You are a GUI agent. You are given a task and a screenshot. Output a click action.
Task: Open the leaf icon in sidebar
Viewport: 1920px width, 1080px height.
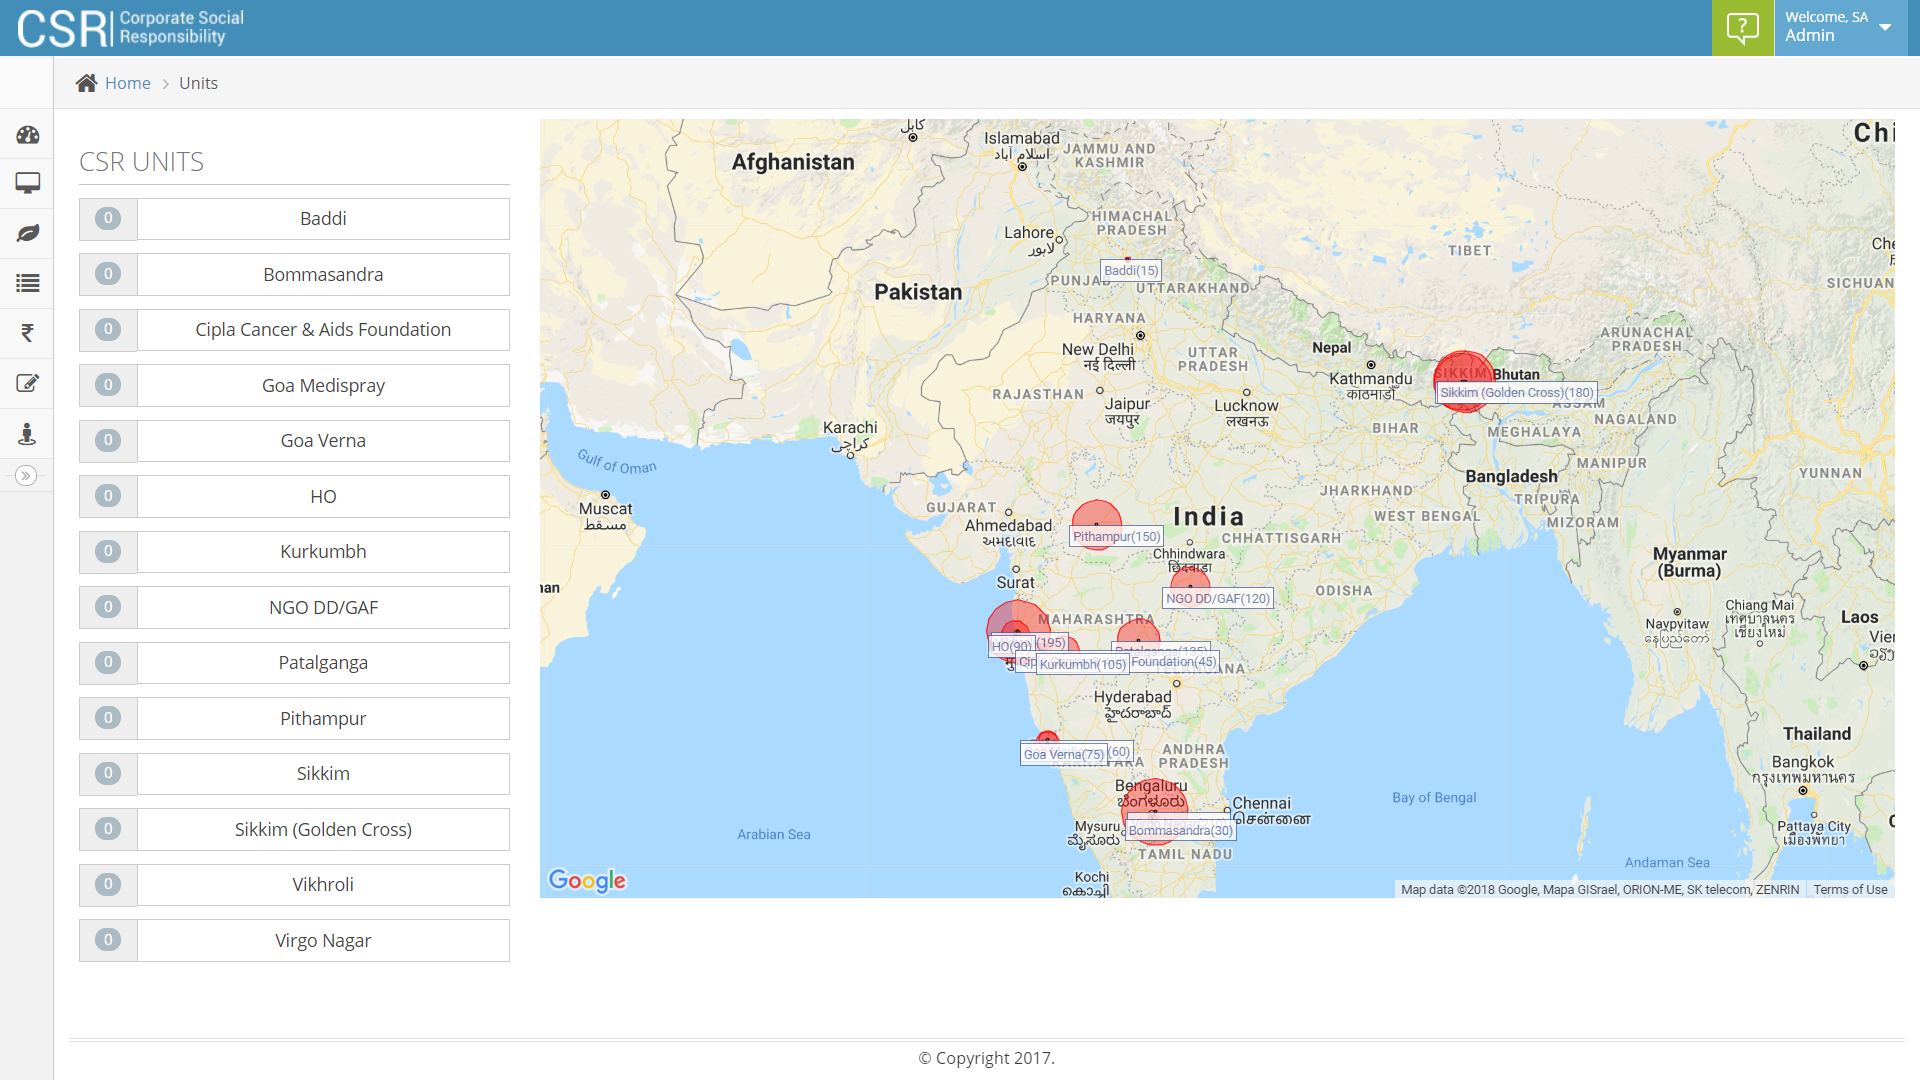[x=27, y=233]
